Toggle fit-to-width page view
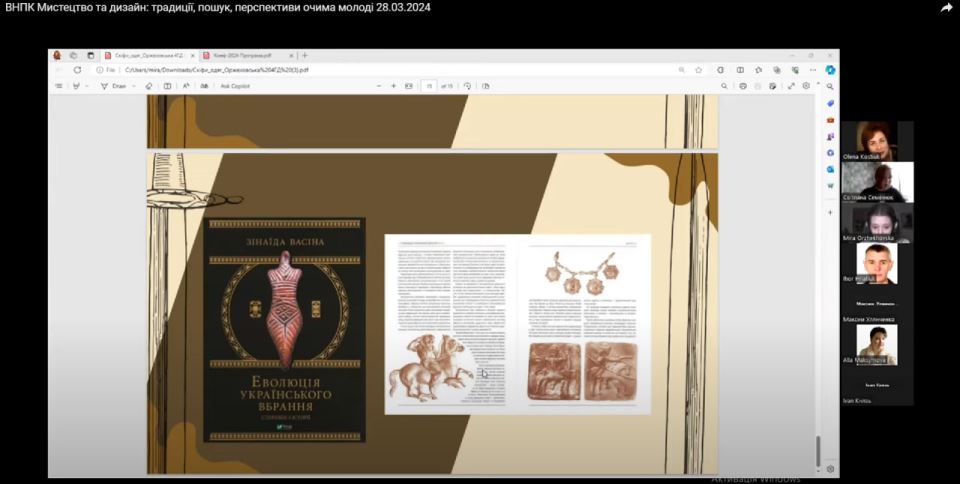The image size is (960, 484). click(408, 86)
